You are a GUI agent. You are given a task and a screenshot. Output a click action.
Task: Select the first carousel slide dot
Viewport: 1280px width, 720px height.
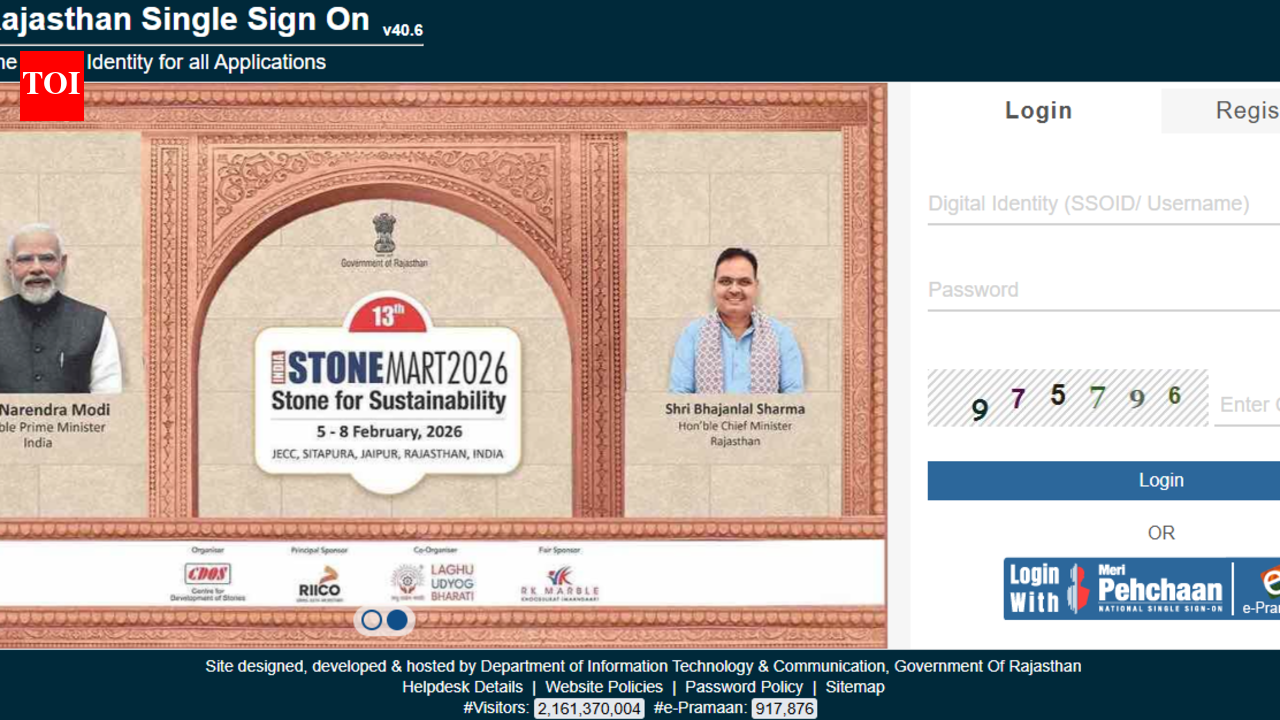coord(371,620)
